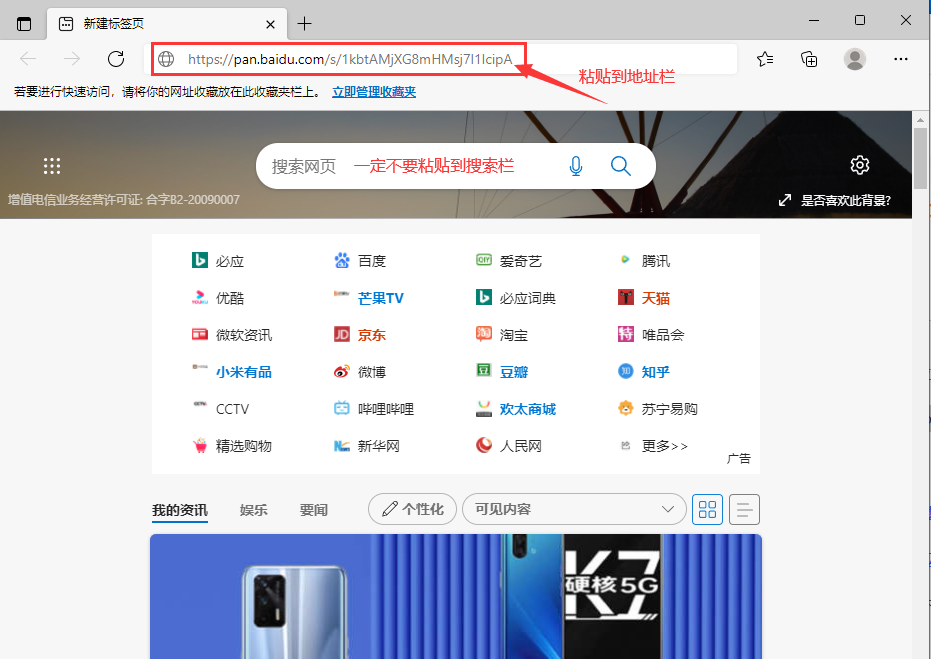
Task: Click the 立即管理收藏夹 link
Action: 374,92
